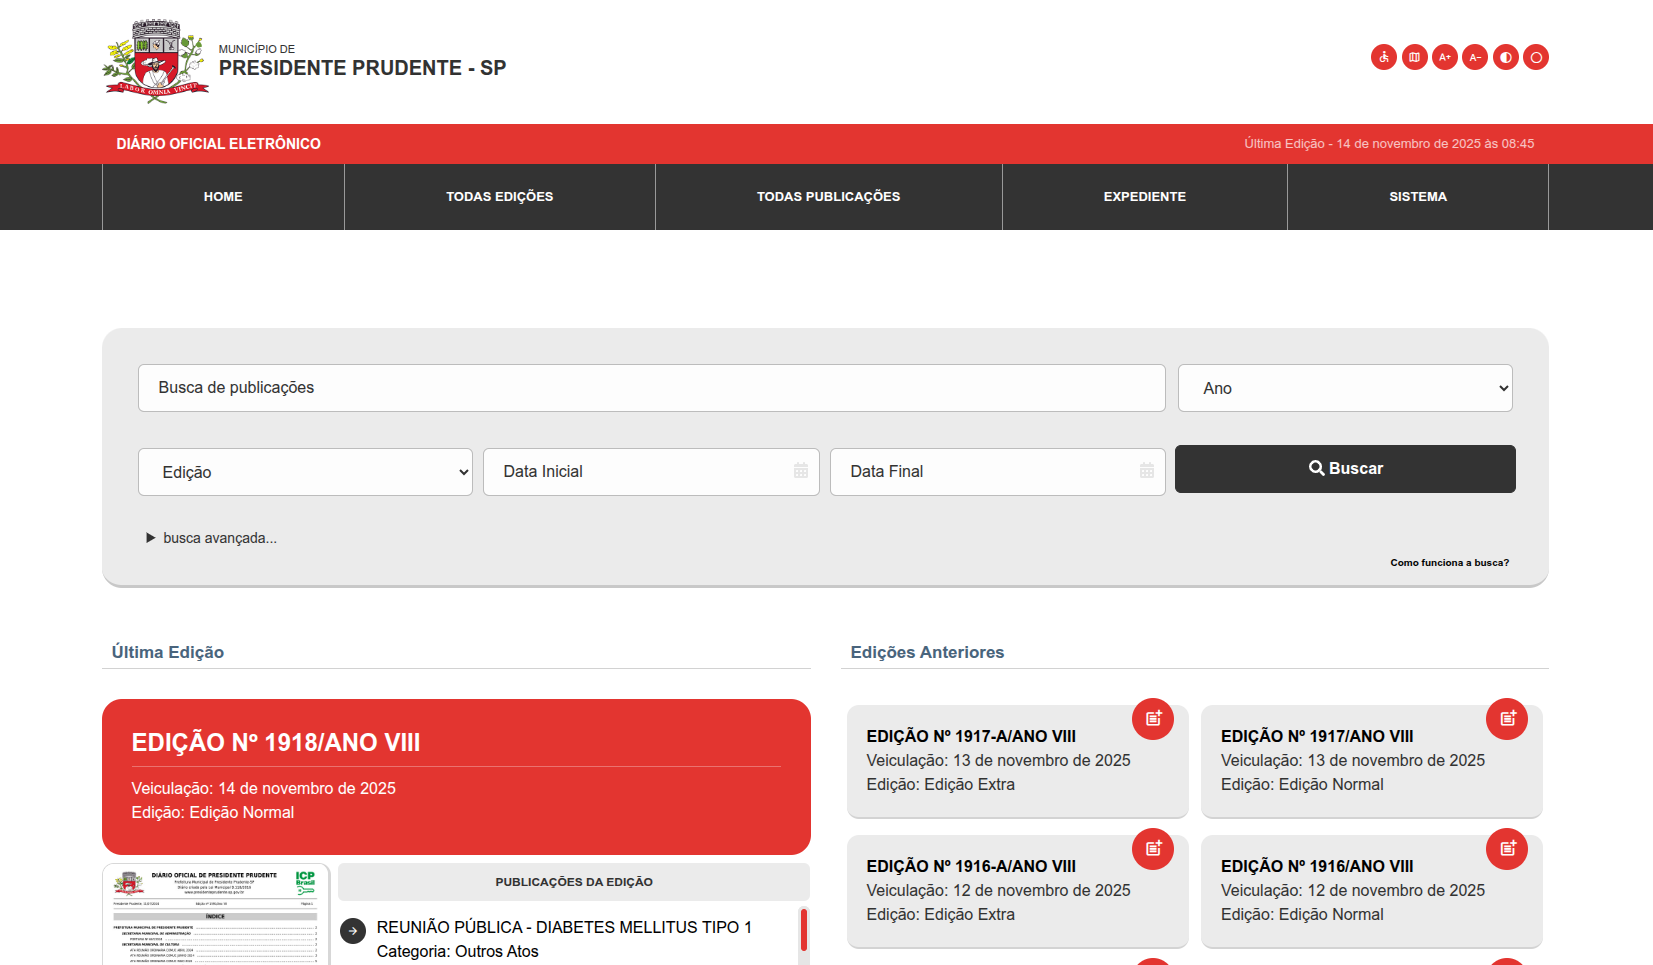Screen dimensions: 1653x965
Task: Click the red icon on Edição 1917 card
Action: 1507,718
